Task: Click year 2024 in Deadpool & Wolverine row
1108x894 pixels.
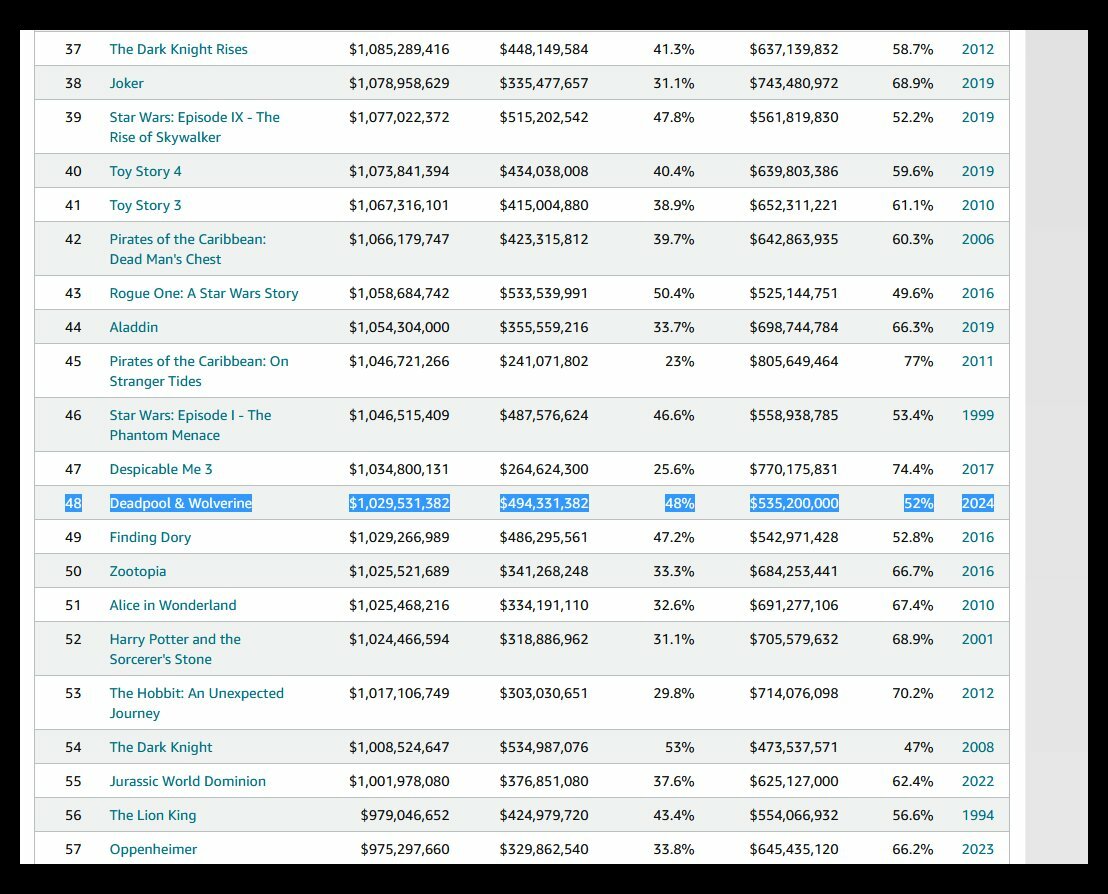Action: pyautogui.click(x=977, y=503)
